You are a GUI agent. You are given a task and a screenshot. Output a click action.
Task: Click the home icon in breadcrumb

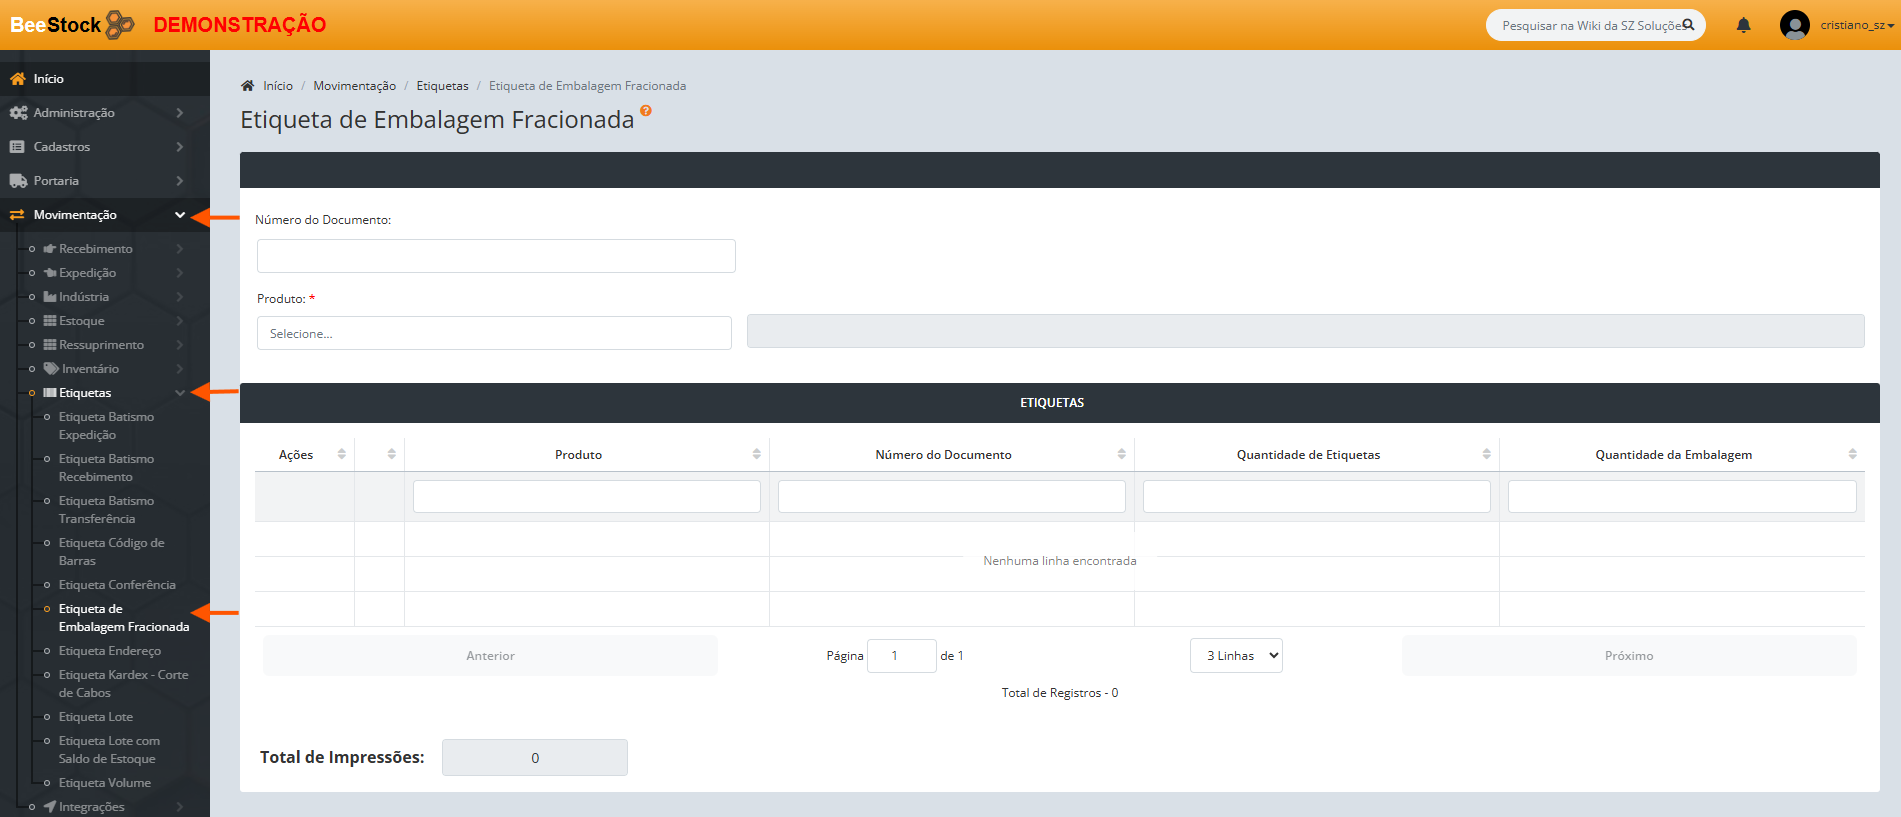pyautogui.click(x=248, y=86)
